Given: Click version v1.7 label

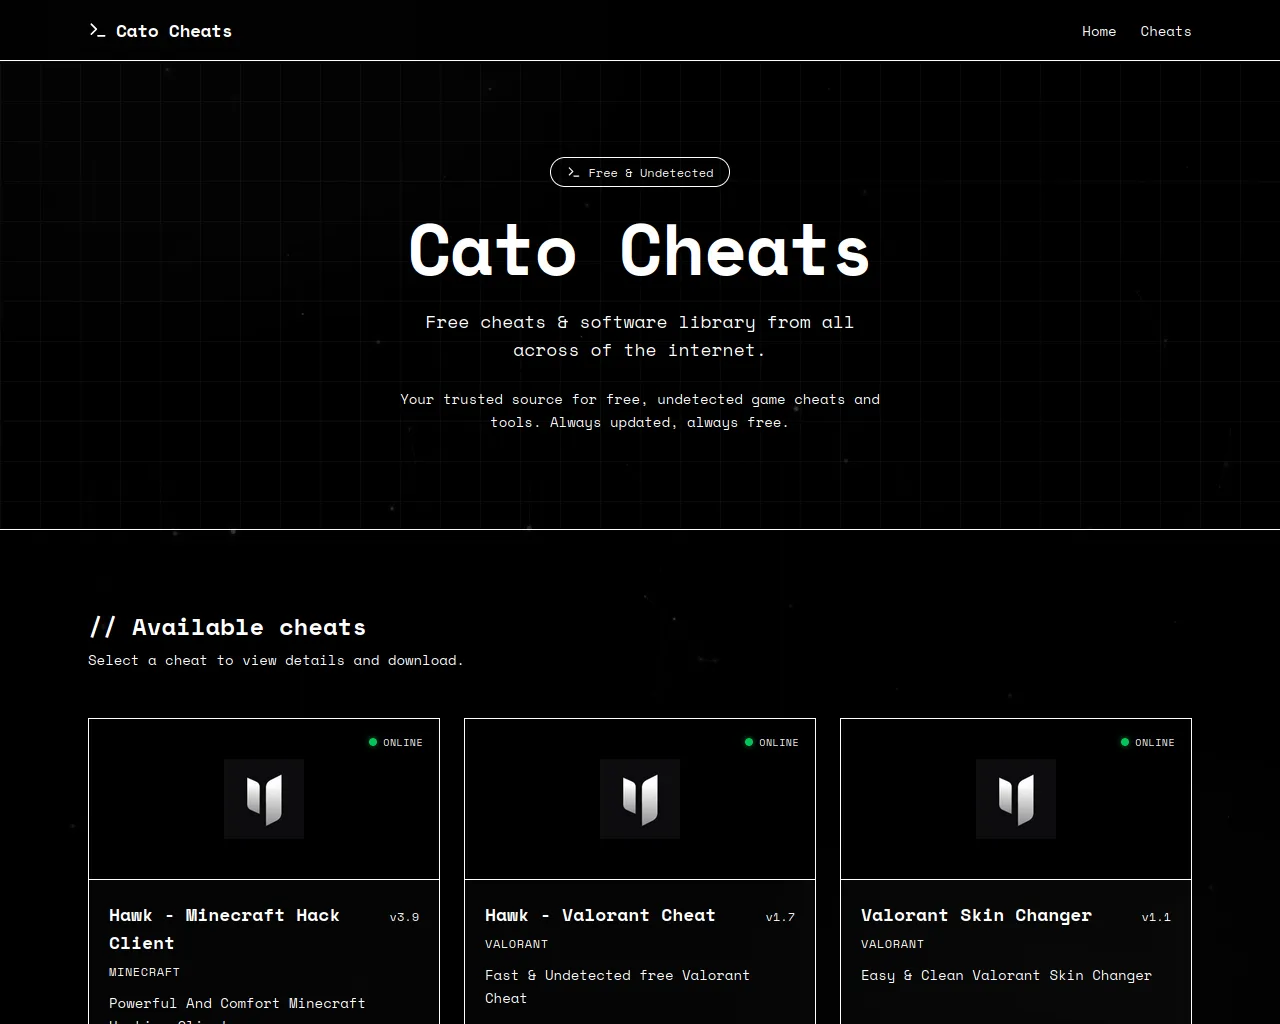Looking at the screenshot, I should coord(780,917).
